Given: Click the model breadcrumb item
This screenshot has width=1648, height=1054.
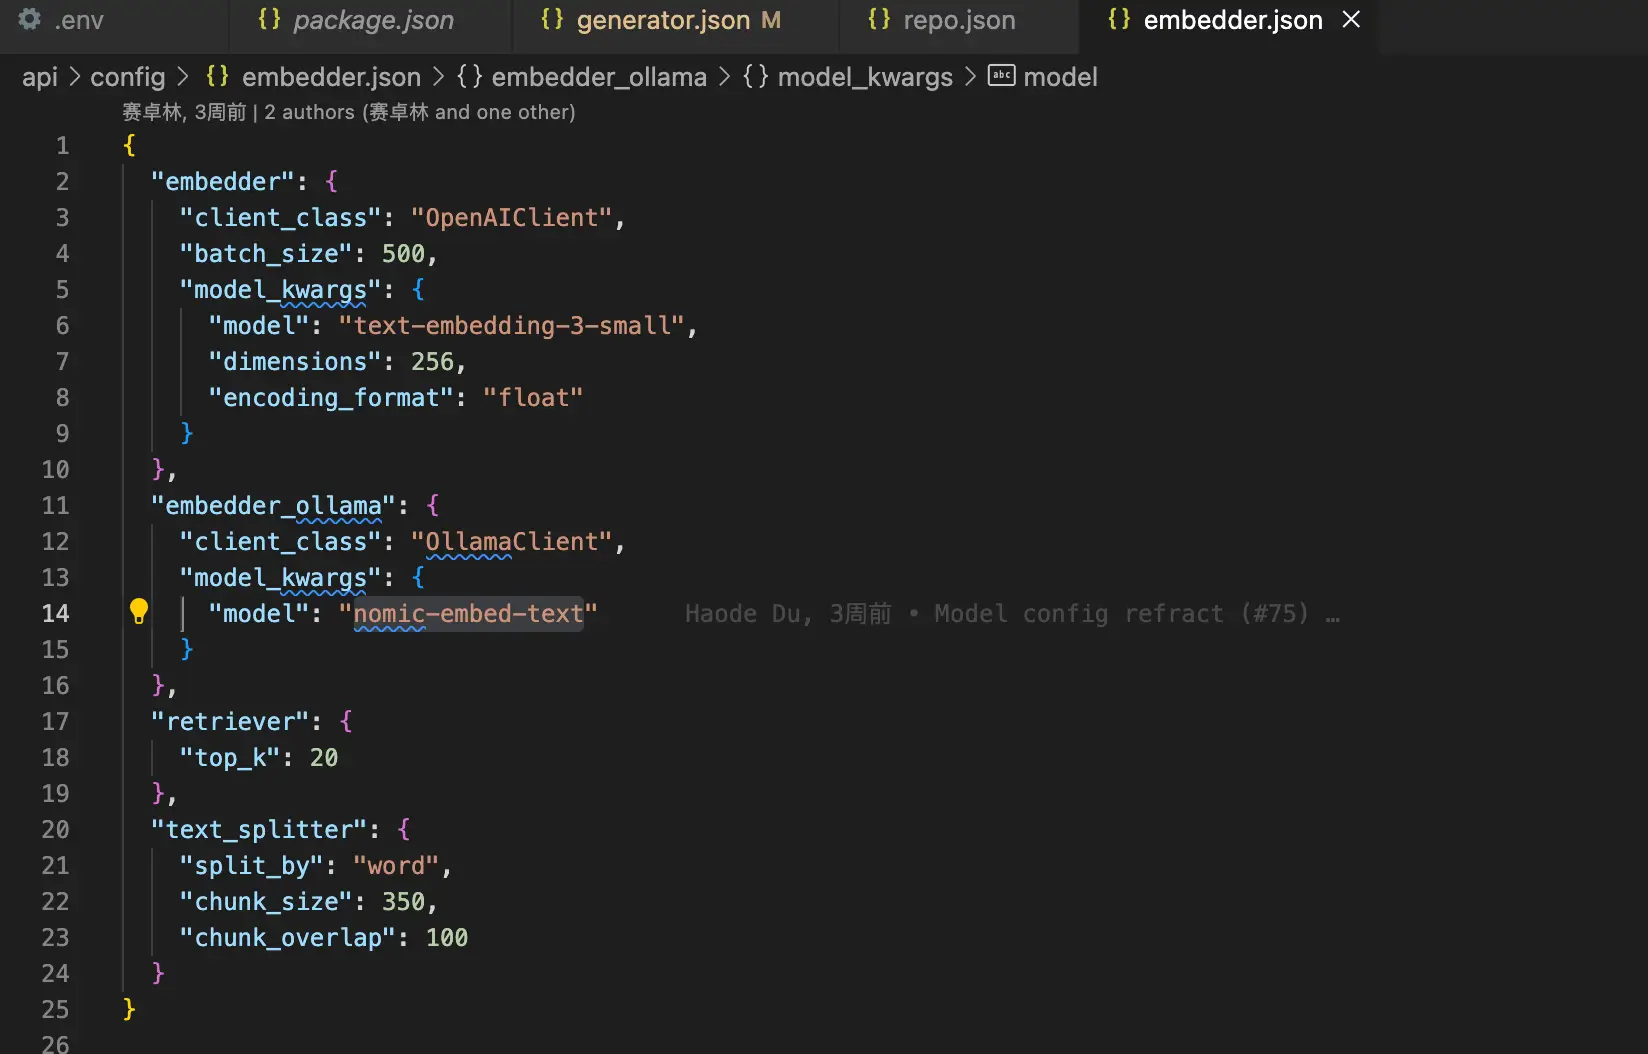Looking at the screenshot, I should pos(1060,77).
